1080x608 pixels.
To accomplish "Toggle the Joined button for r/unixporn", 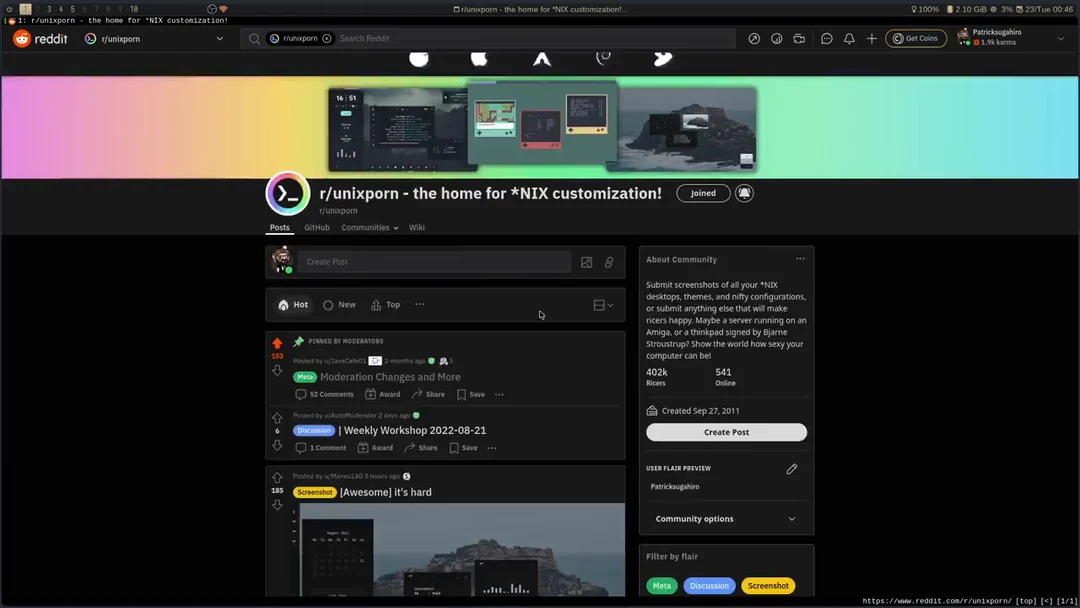I will 703,193.
